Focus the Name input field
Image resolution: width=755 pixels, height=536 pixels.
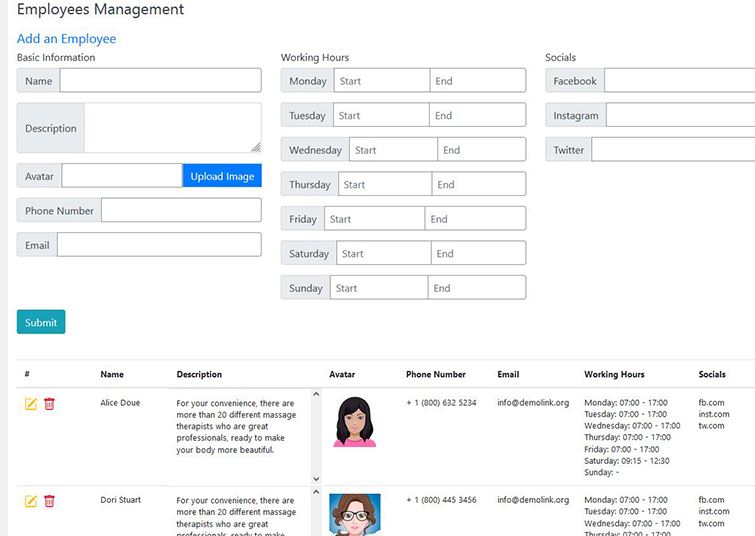(x=160, y=80)
